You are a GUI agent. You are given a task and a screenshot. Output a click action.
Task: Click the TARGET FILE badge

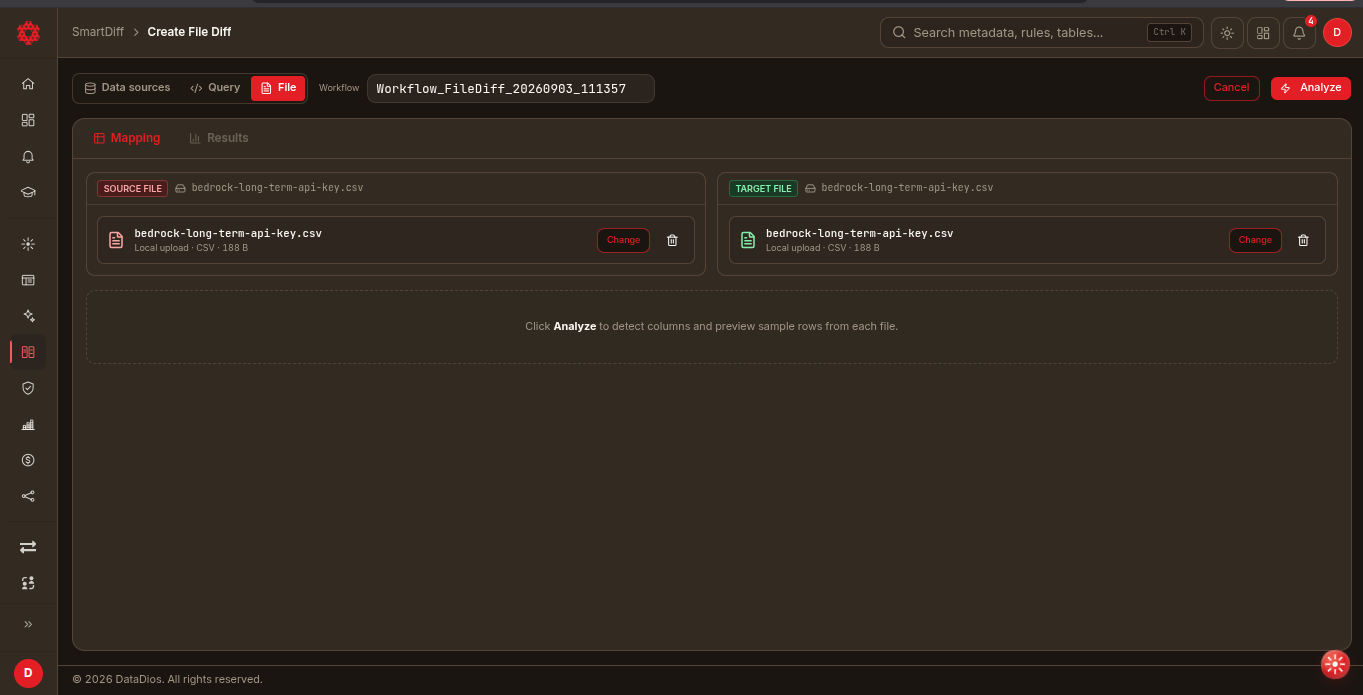[763, 188]
